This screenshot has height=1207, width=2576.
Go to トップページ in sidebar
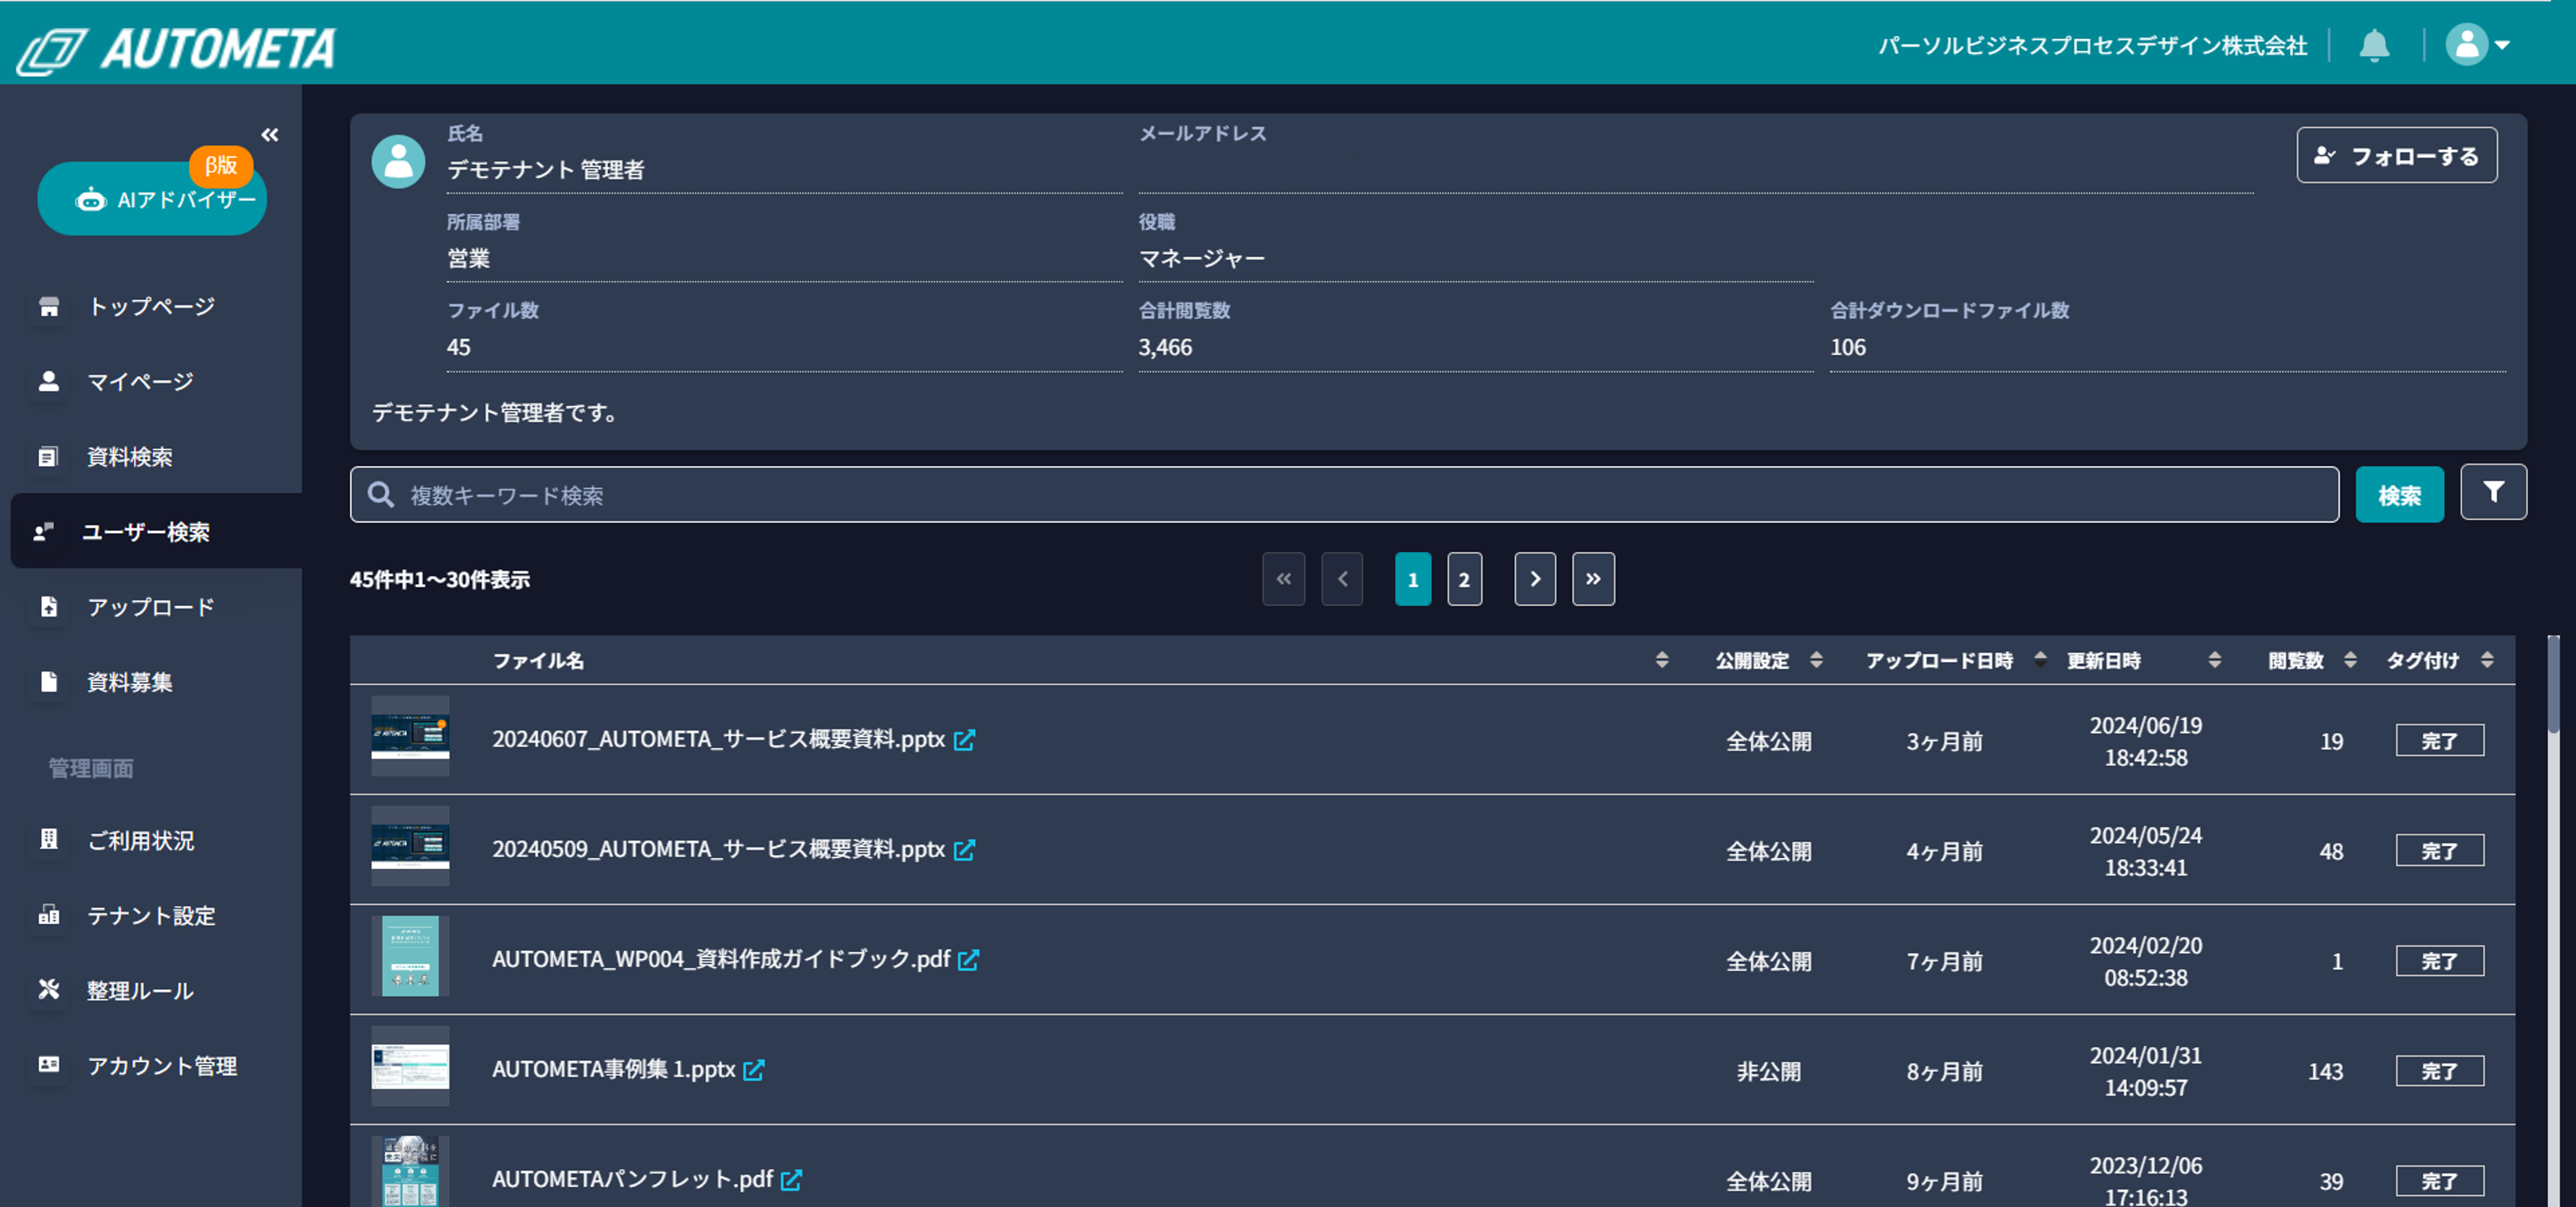pos(152,306)
